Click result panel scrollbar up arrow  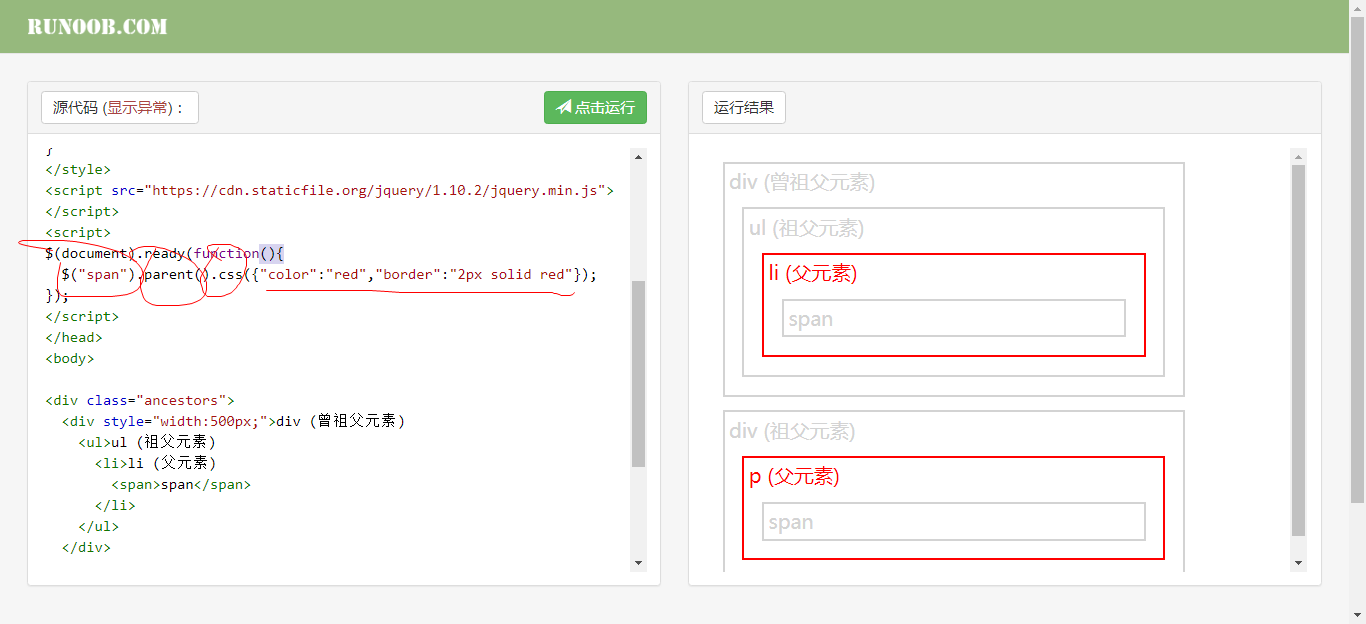click(x=1299, y=156)
